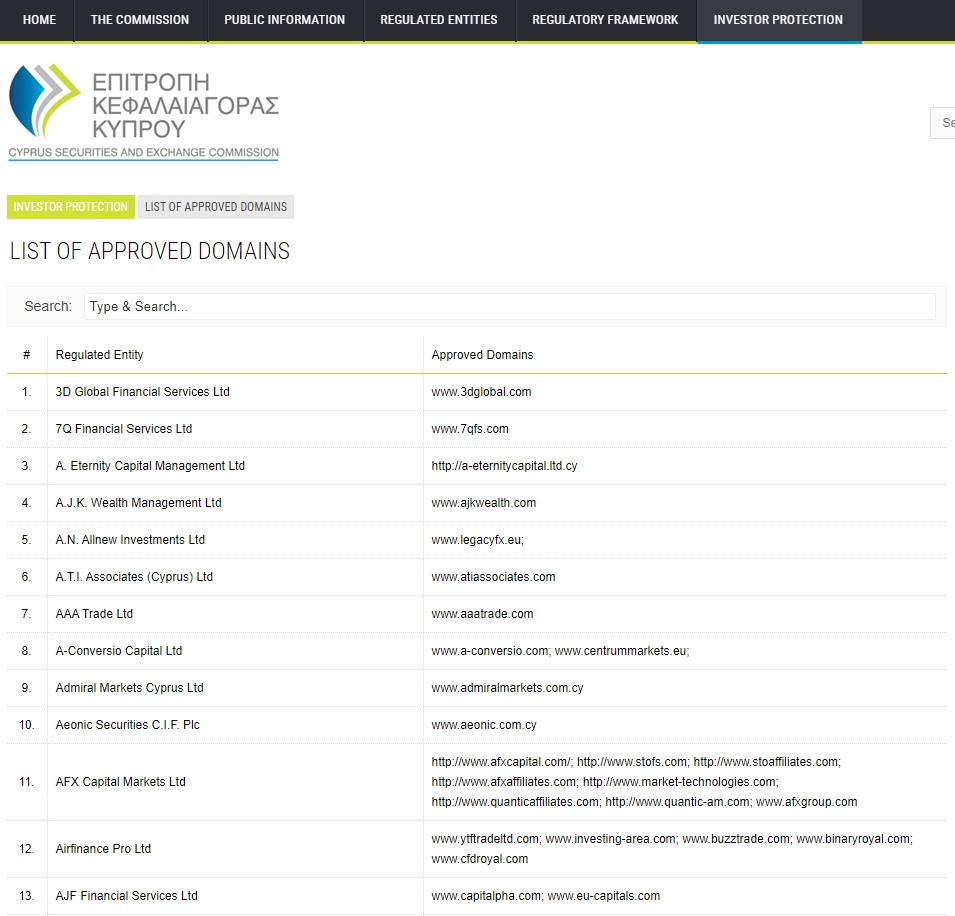Open the REGULATED ENTITIES menu
This screenshot has height=916, width=955.
[439, 19]
